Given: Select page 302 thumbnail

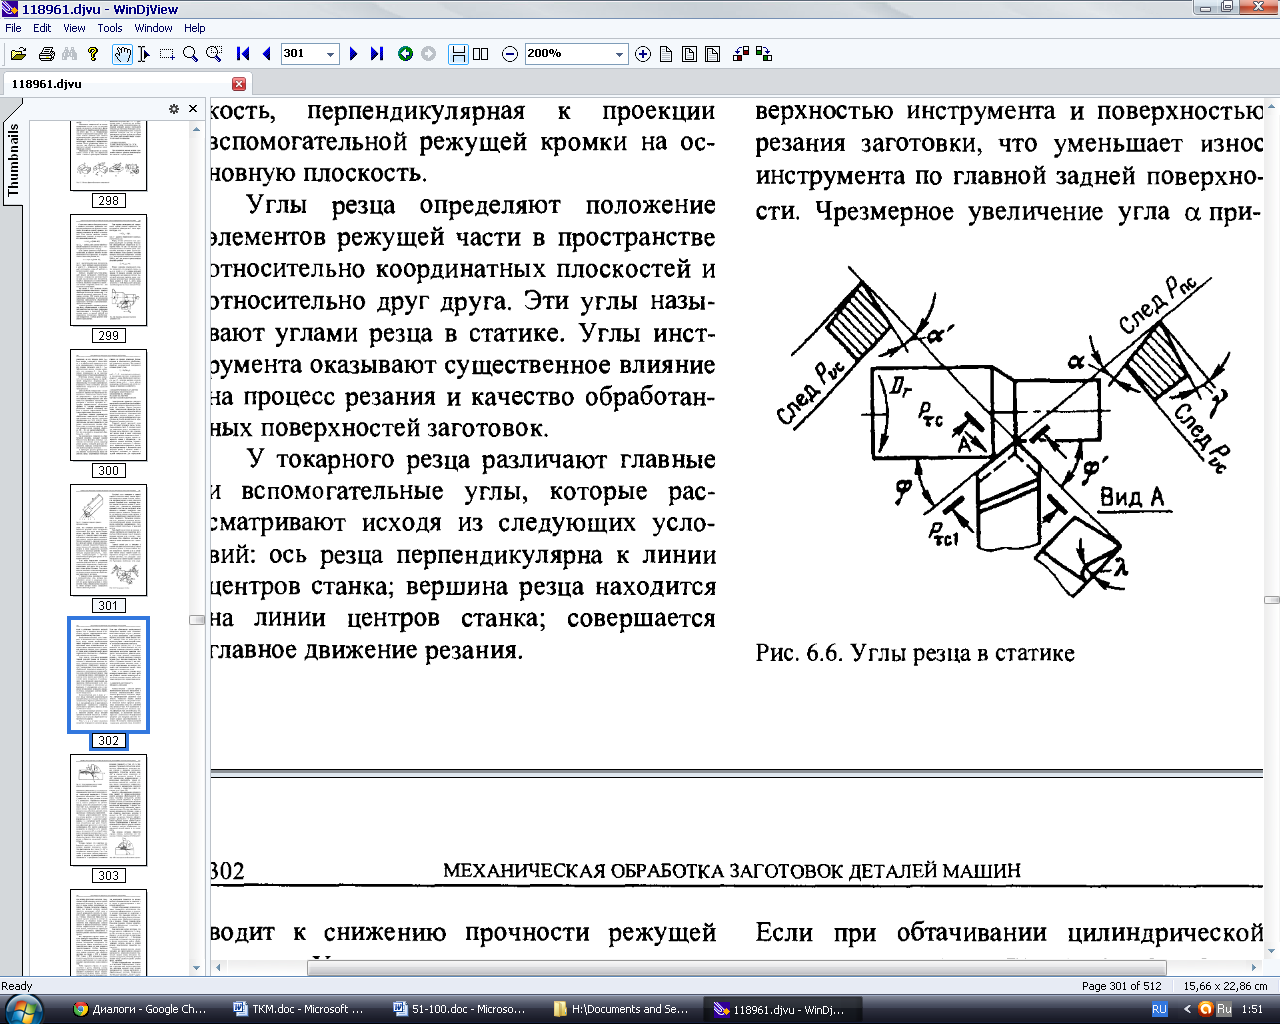Looking at the screenshot, I should point(108,675).
